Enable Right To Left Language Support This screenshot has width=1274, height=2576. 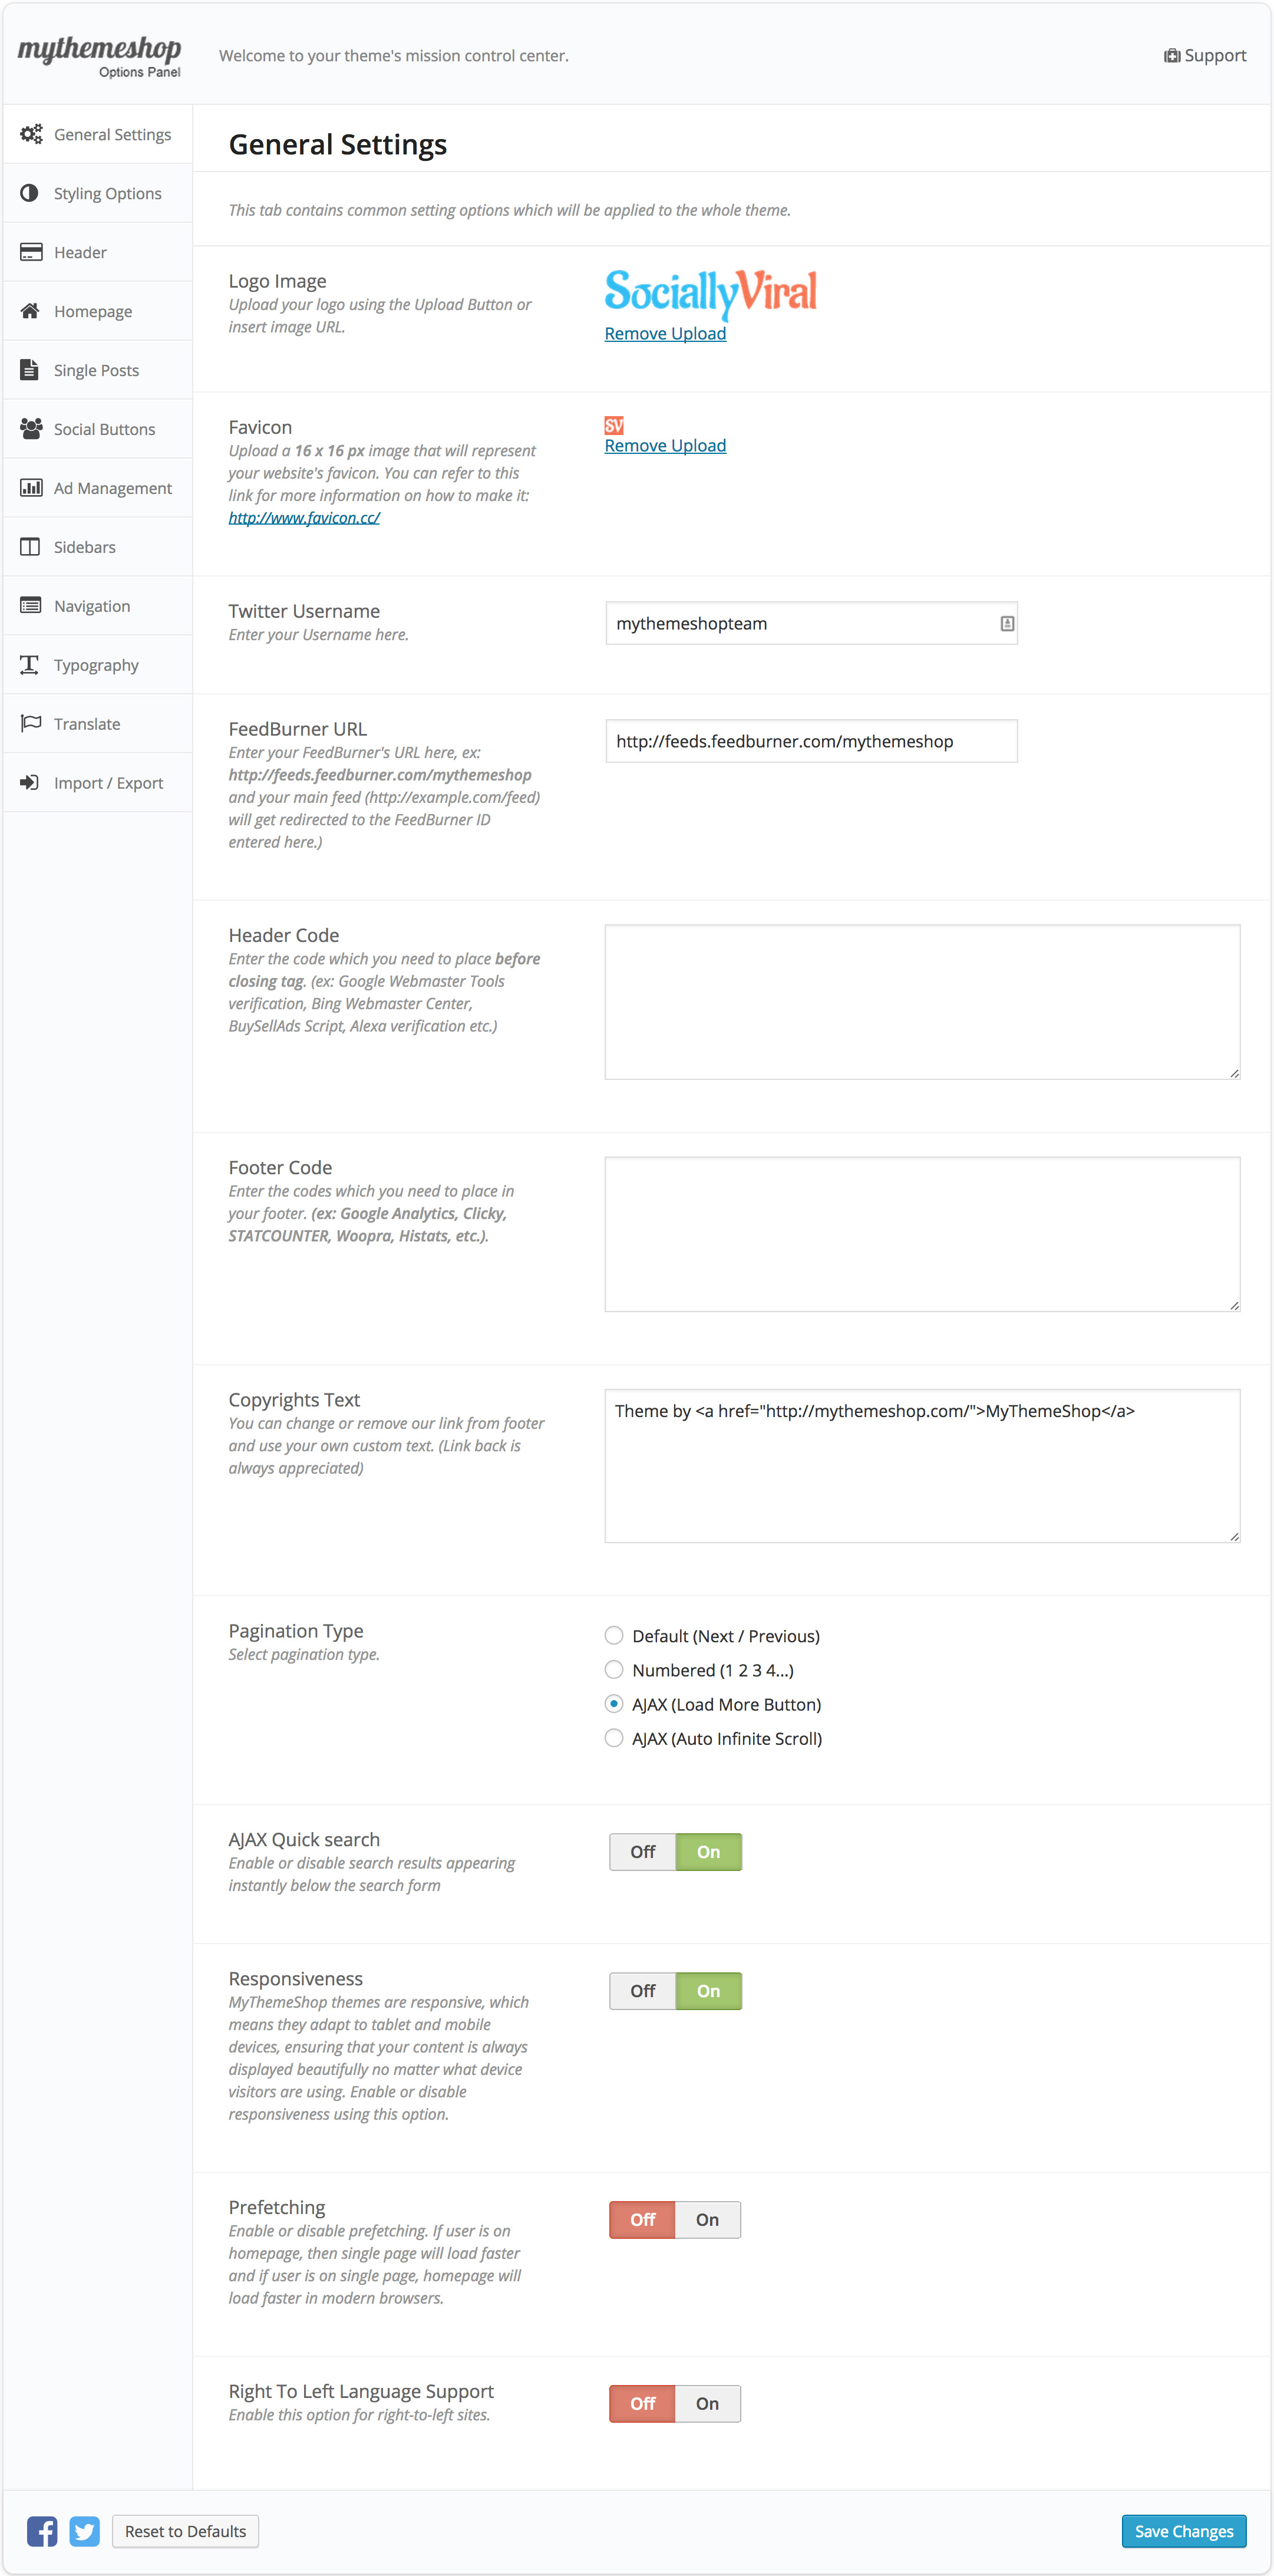click(x=708, y=2403)
